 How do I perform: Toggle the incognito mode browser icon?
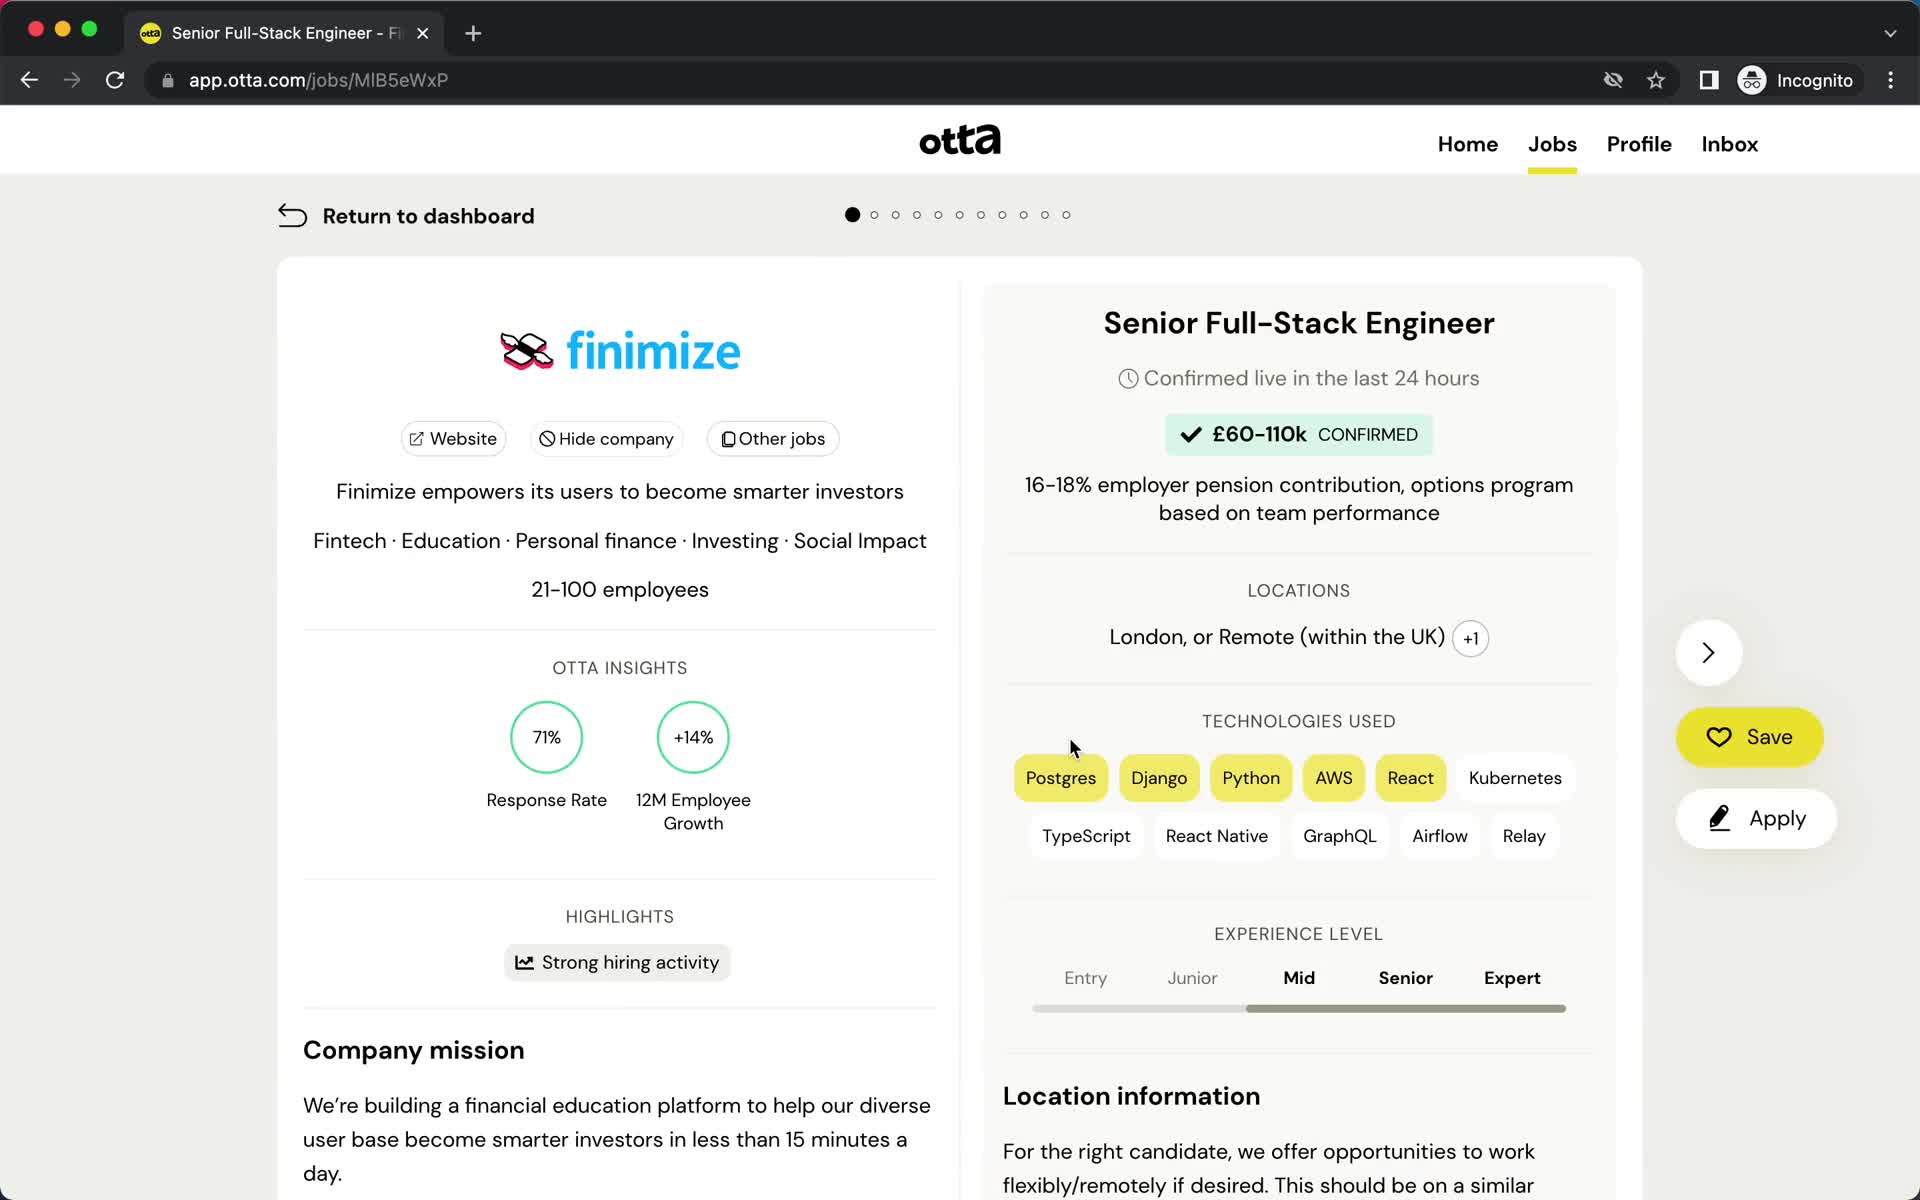tap(1751, 79)
